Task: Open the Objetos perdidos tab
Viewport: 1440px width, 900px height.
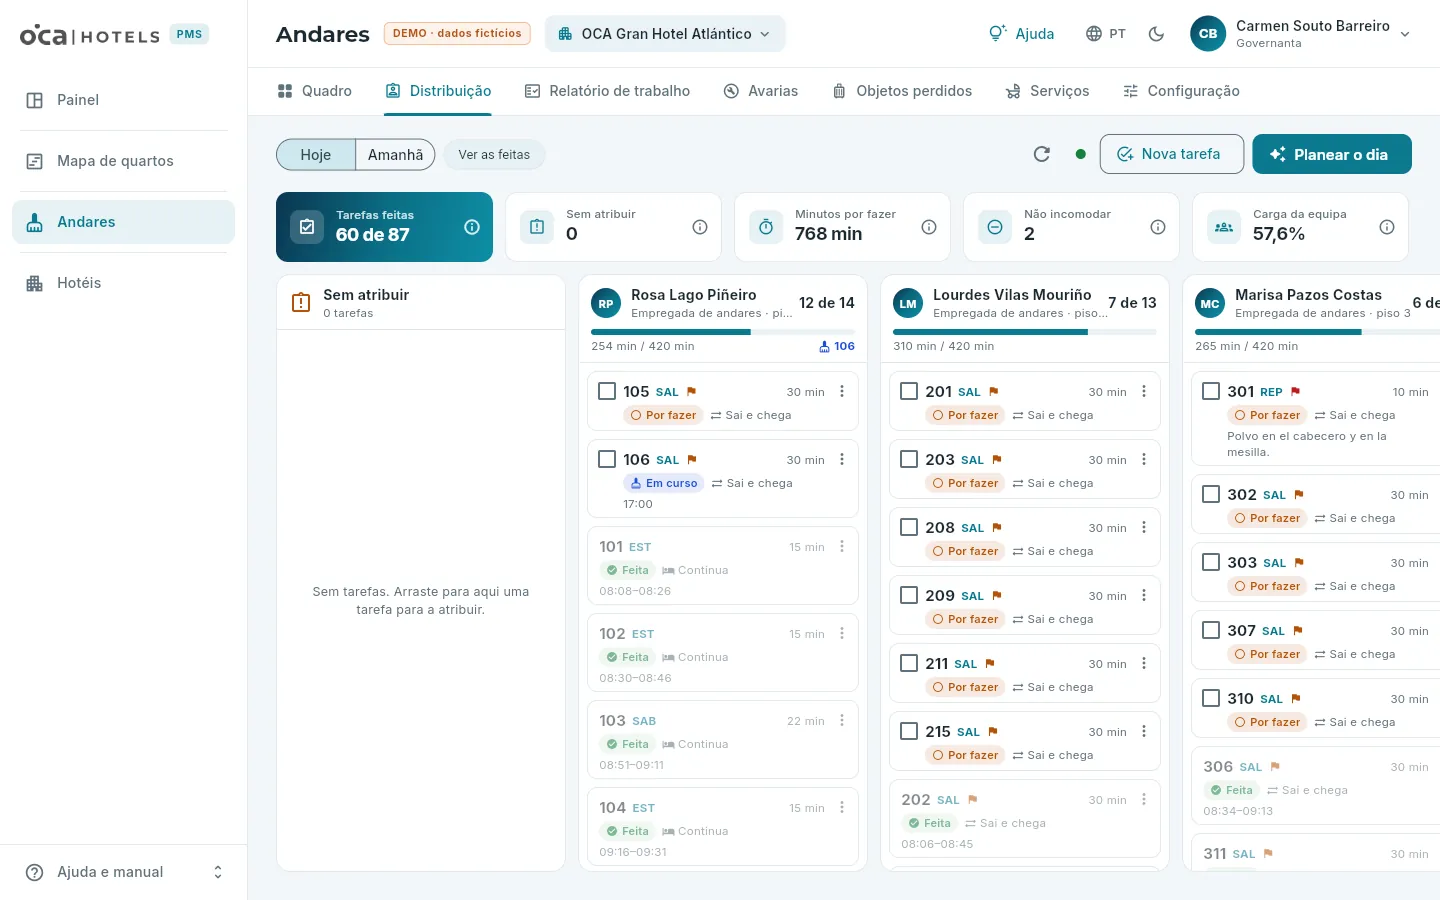Action: [x=902, y=91]
